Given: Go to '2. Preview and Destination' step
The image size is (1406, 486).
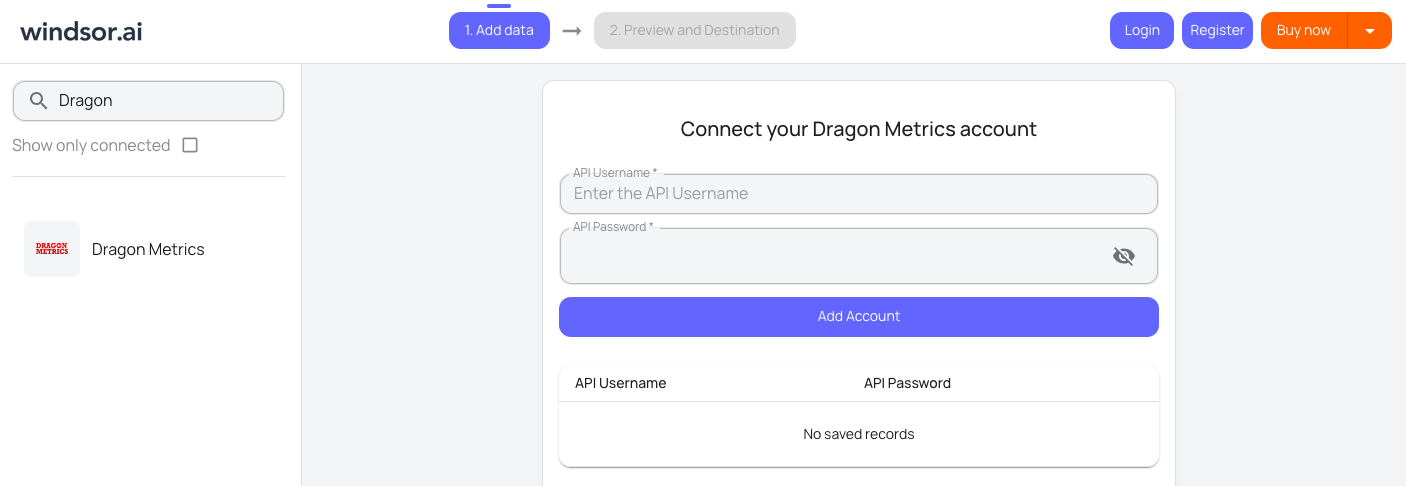Looking at the screenshot, I should 694,30.
